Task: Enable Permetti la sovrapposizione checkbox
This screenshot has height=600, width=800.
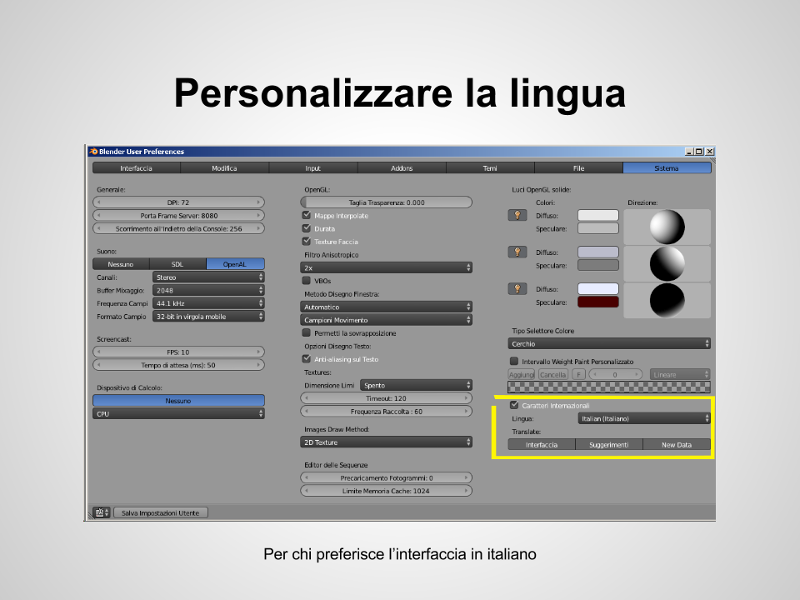Action: 307,333
